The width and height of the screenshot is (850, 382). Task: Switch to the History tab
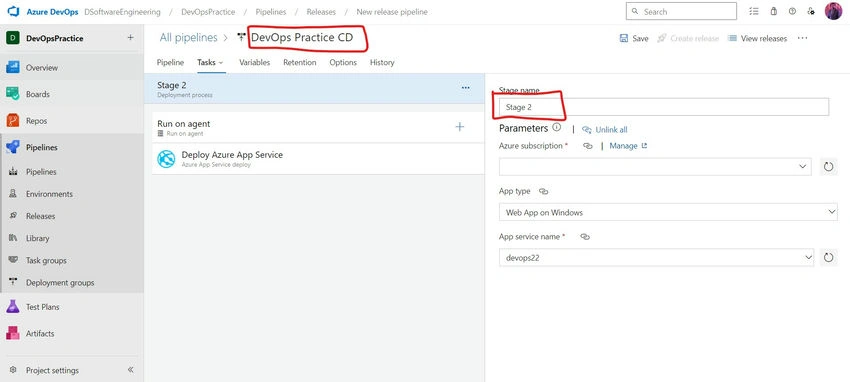(x=382, y=63)
